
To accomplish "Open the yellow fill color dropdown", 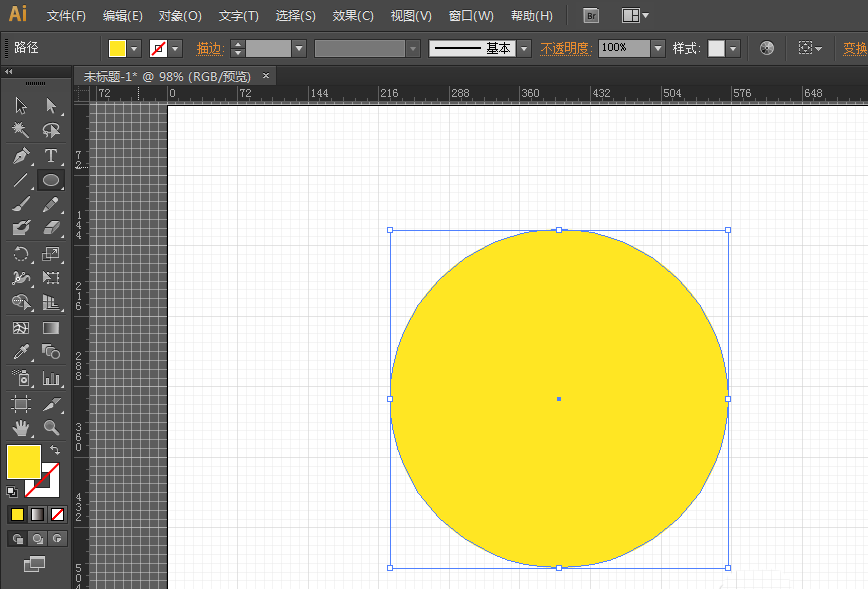I will point(135,48).
